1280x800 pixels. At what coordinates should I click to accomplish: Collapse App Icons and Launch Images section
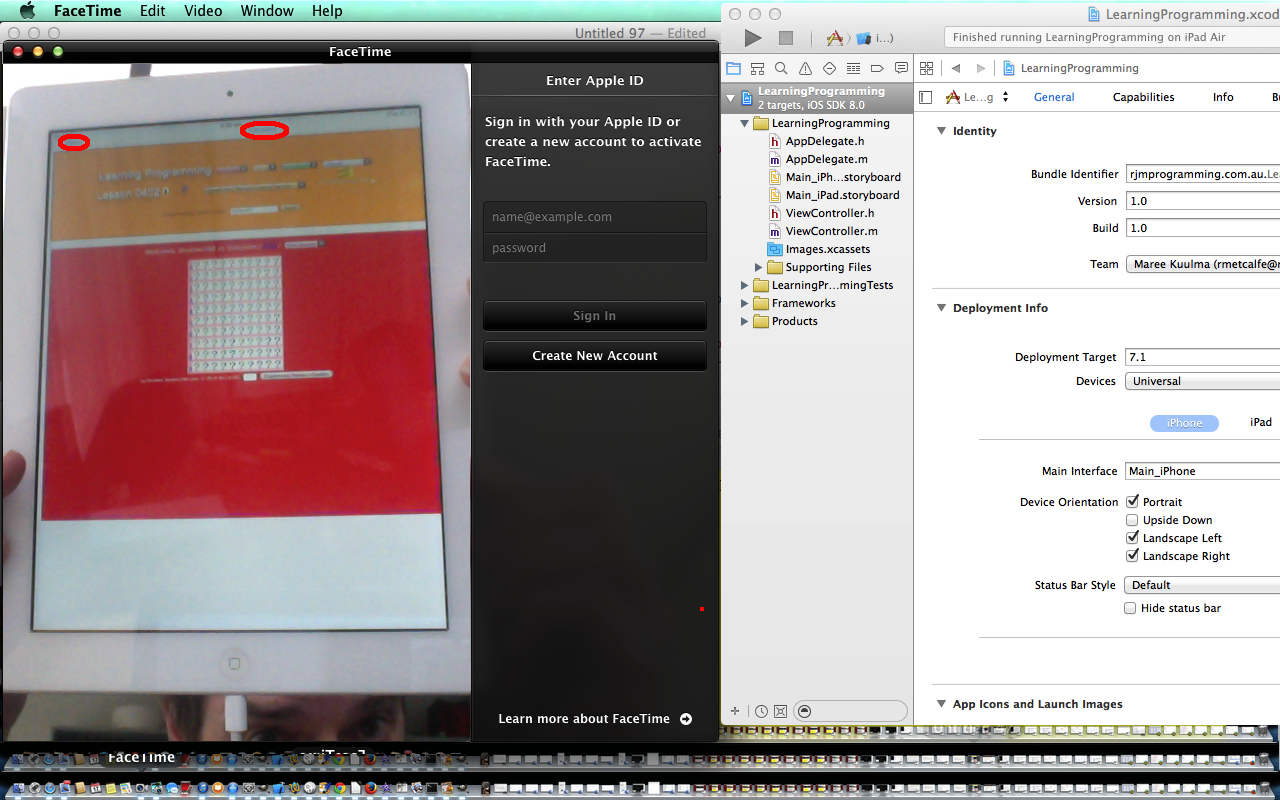[x=941, y=704]
